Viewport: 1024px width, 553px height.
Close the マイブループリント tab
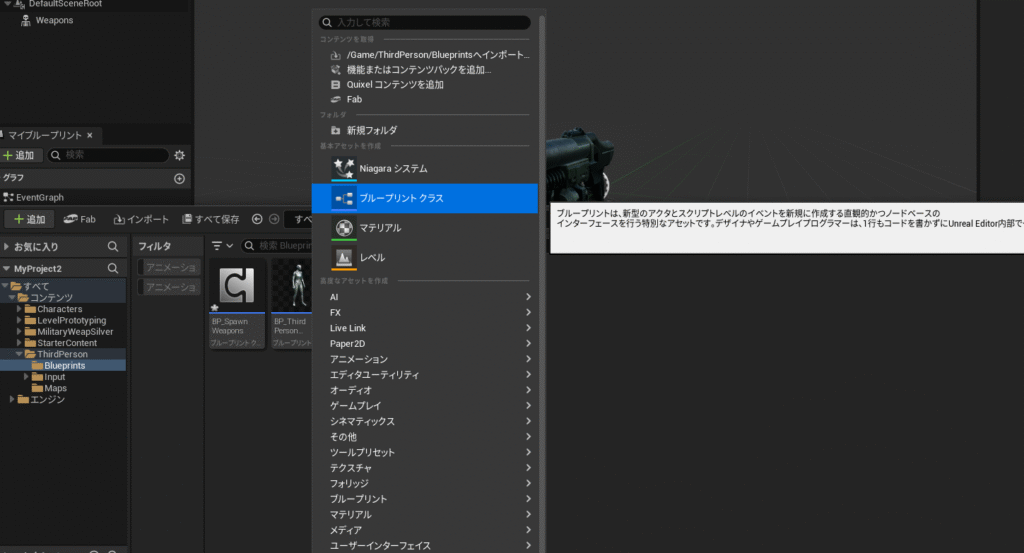pyautogui.click(x=90, y=136)
